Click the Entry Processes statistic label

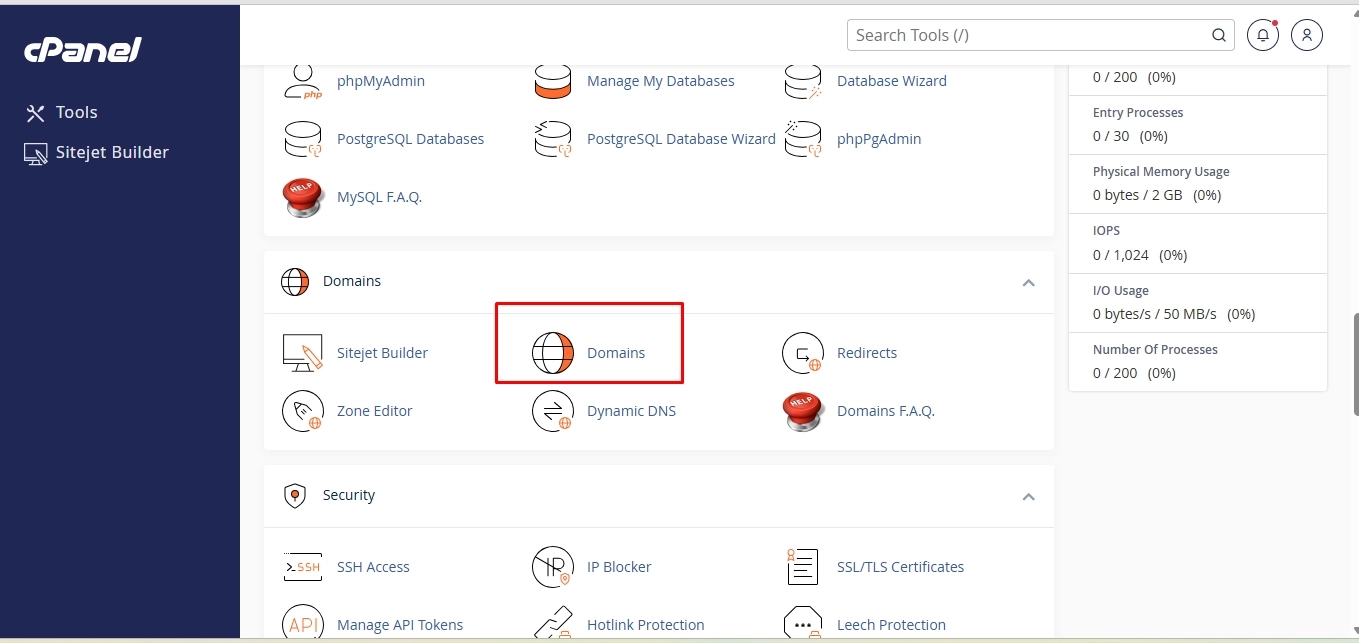1138,113
